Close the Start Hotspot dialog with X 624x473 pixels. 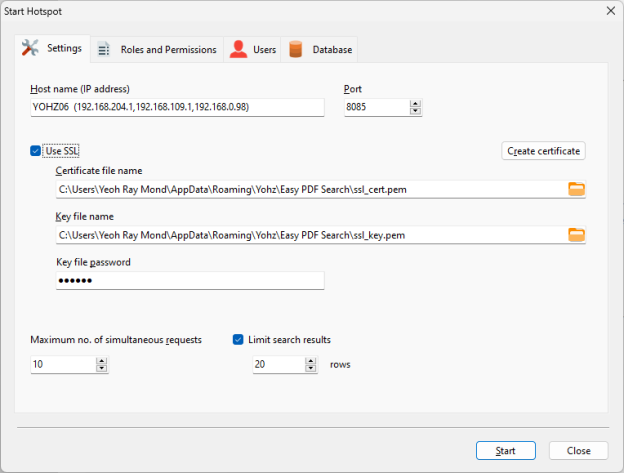coord(611,11)
